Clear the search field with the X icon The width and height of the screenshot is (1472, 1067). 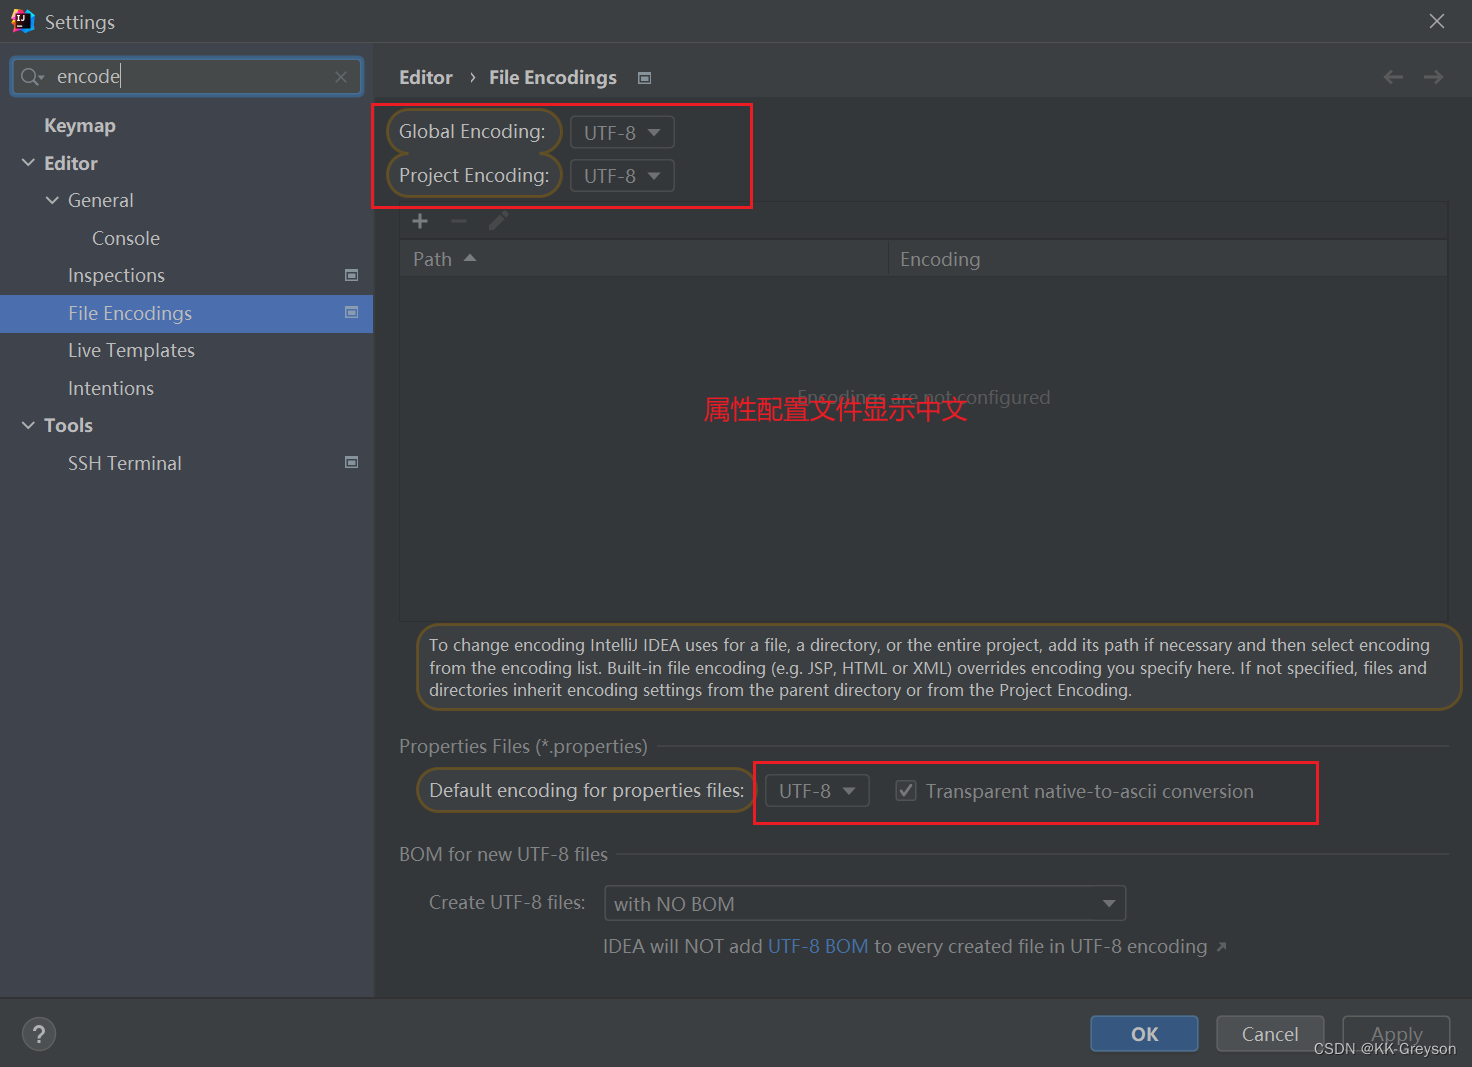341,77
